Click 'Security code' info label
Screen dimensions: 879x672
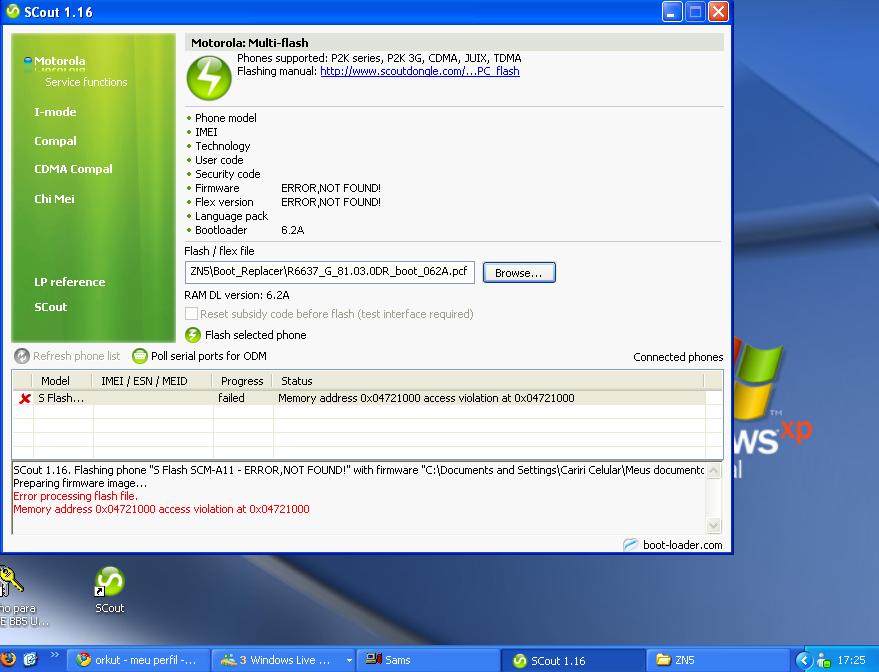click(x=227, y=174)
